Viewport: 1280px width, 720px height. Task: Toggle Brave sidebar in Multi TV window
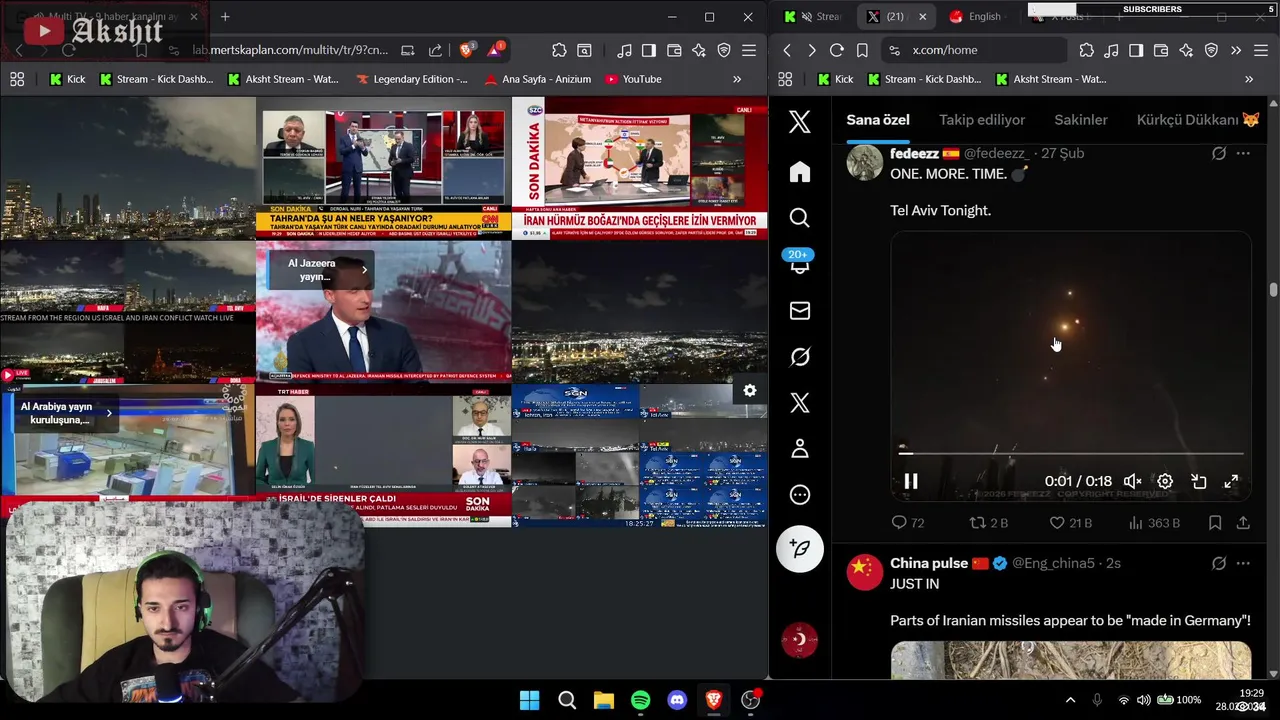(x=649, y=50)
